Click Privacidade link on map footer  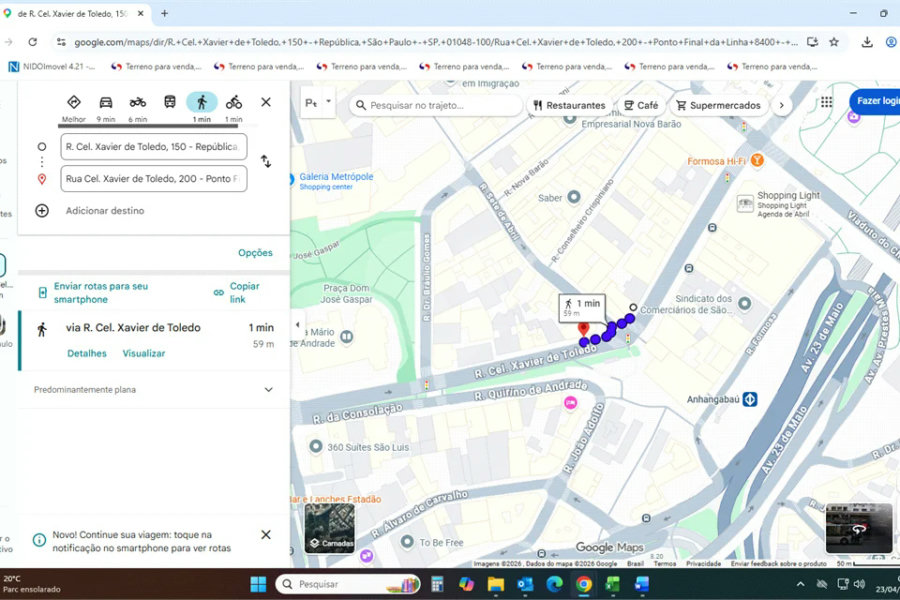pos(704,564)
